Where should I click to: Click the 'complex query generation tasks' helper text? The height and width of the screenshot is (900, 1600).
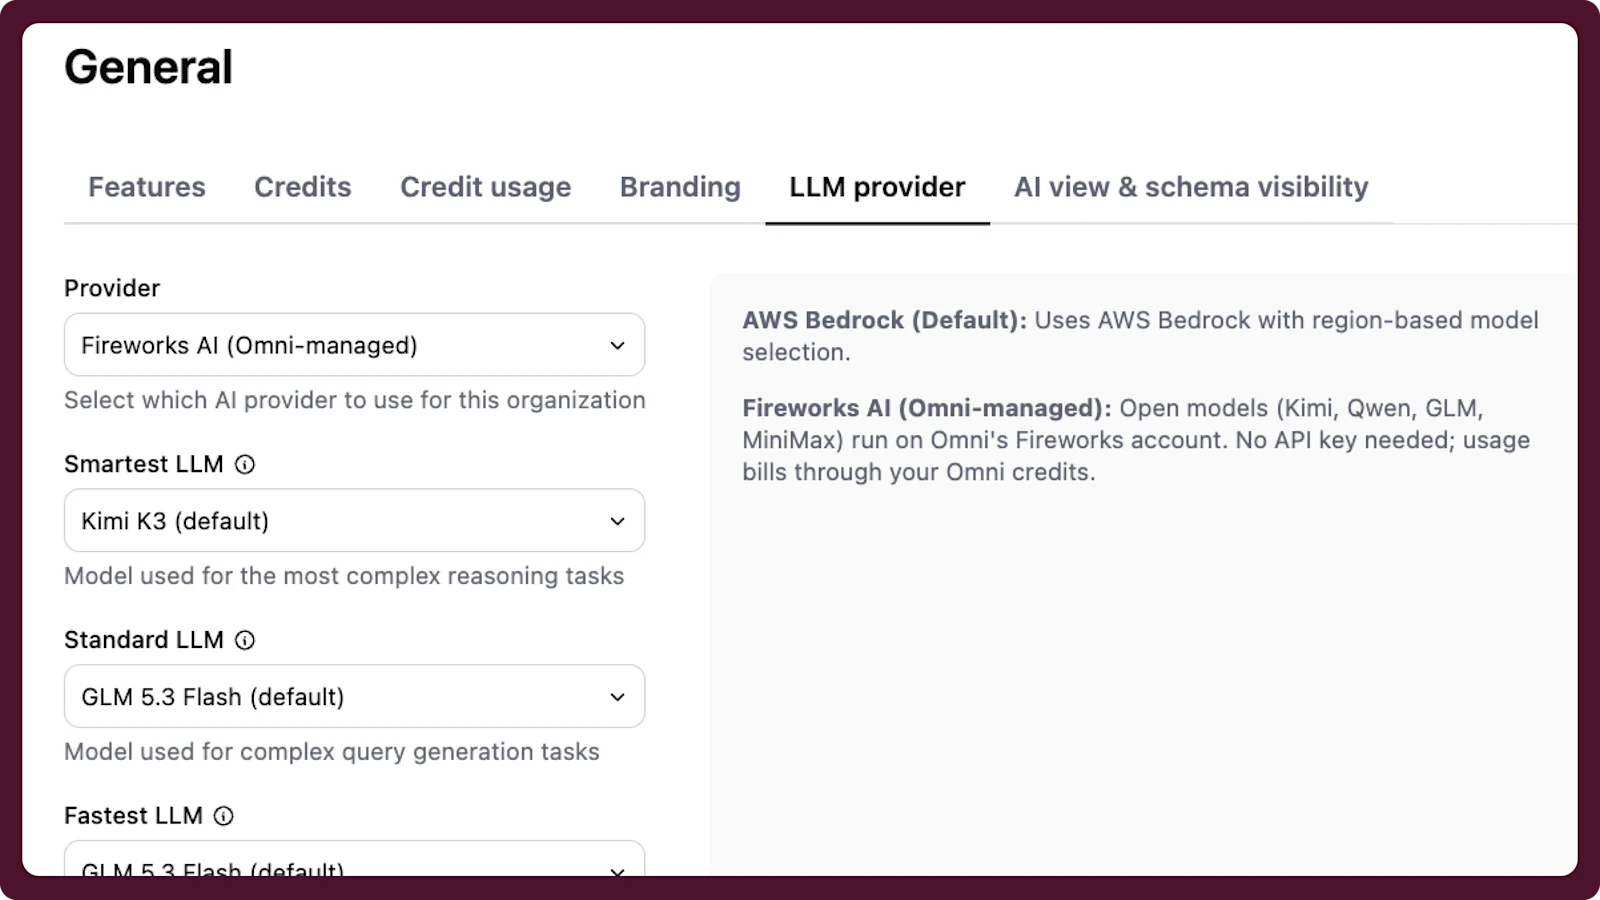tap(332, 753)
